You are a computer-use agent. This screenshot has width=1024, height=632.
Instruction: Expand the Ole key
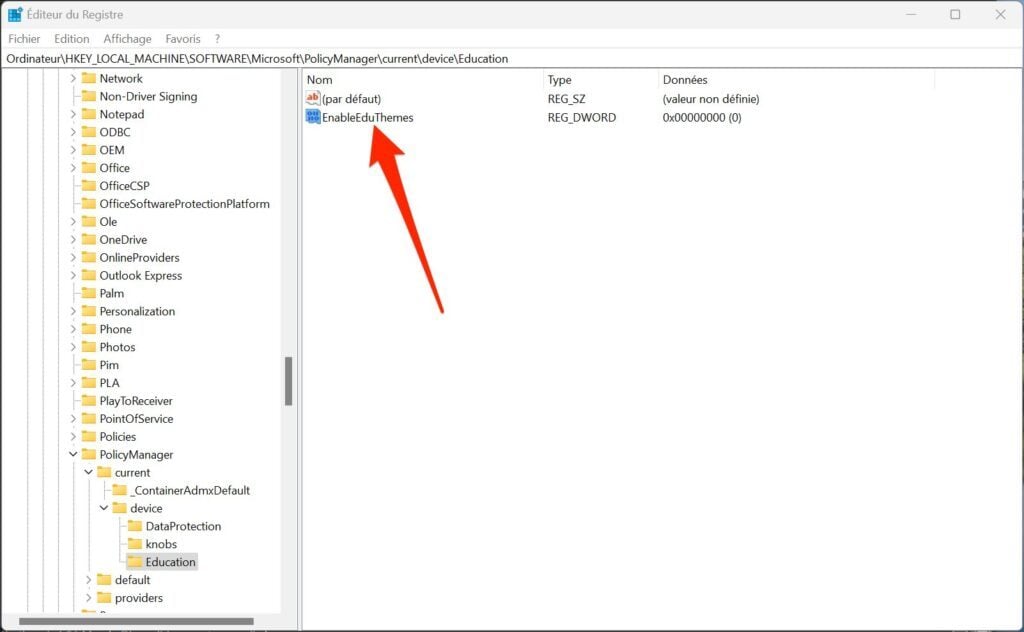pyautogui.click(x=73, y=222)
